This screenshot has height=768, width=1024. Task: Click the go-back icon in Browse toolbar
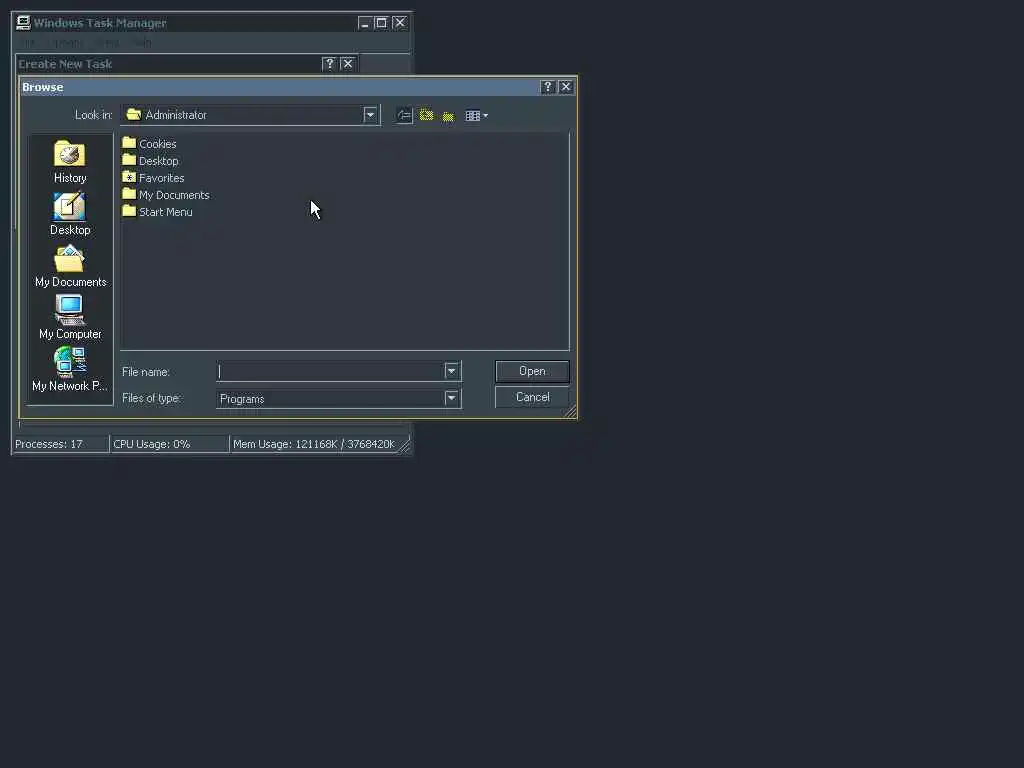pyautogui.click(x=404, y=116)
